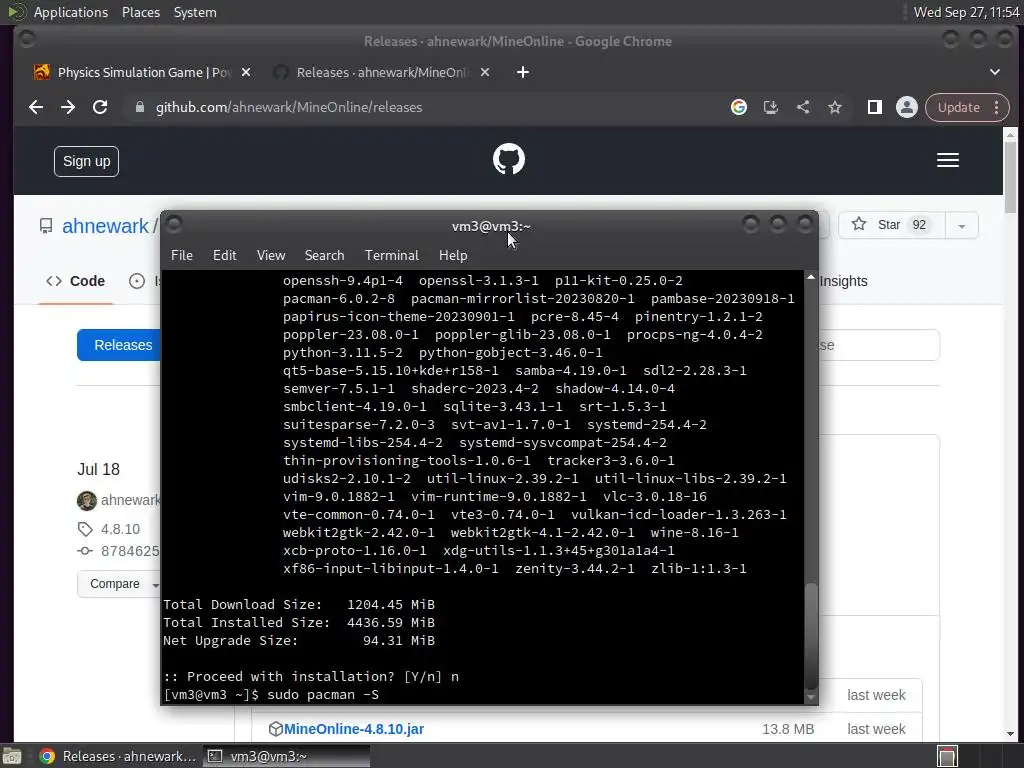The height and width of the screenshot is (768, 1024).
Task: Open Chrome side panel icon
Action: click(x=874, y=107)
